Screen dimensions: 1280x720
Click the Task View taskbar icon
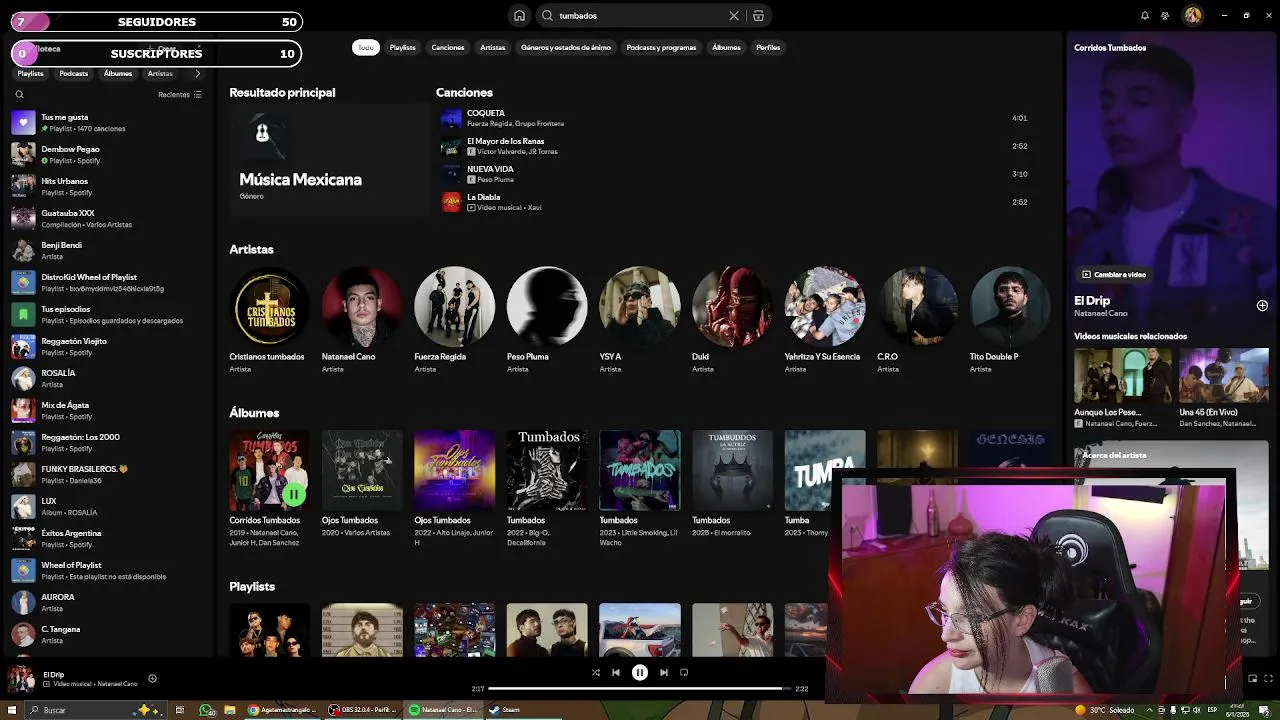click(x=180, y=710)
